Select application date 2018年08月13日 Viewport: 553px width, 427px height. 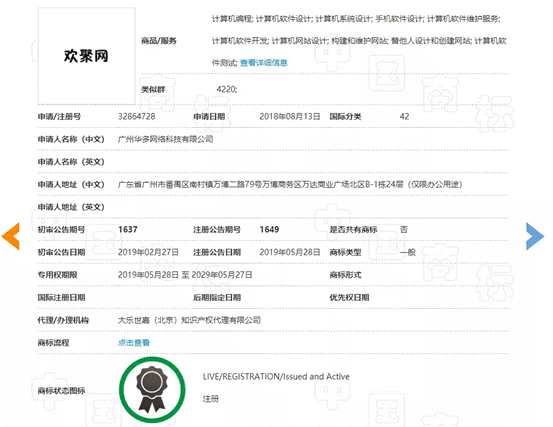point(290,116)
